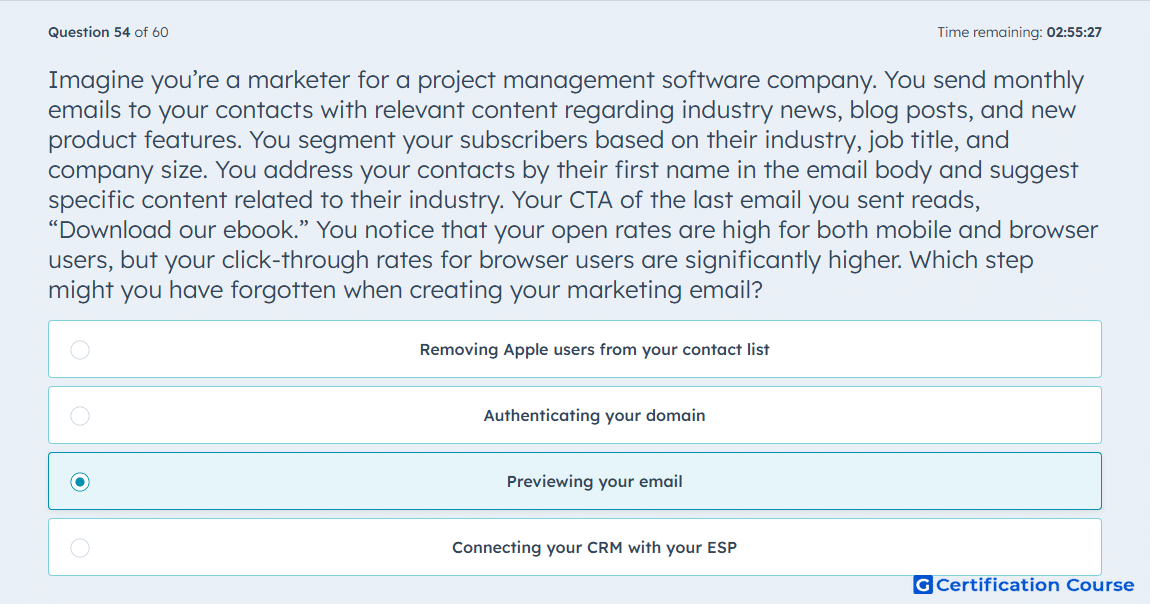
Task: Click answer text 'Removing Apple users from your contact list'
Action: point(594,350)
